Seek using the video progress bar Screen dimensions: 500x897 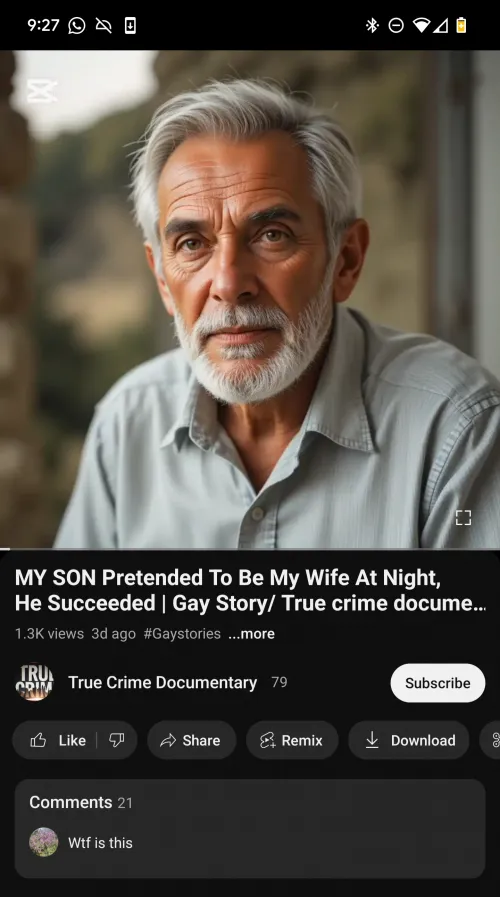(250, 549)
